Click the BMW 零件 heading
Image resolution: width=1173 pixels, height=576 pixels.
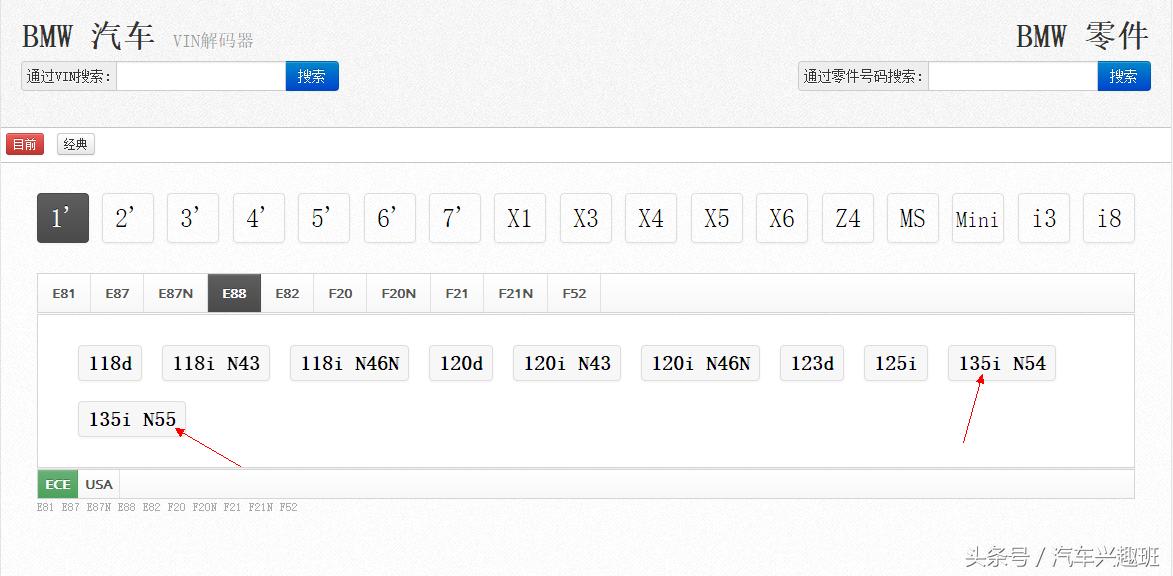1082,36
